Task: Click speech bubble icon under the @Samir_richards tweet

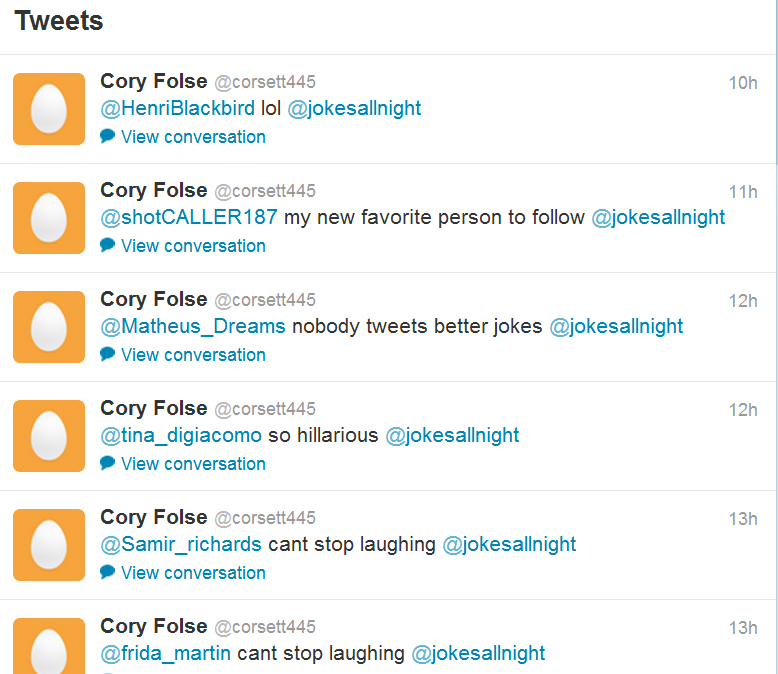Action: (x=107, y=572)
